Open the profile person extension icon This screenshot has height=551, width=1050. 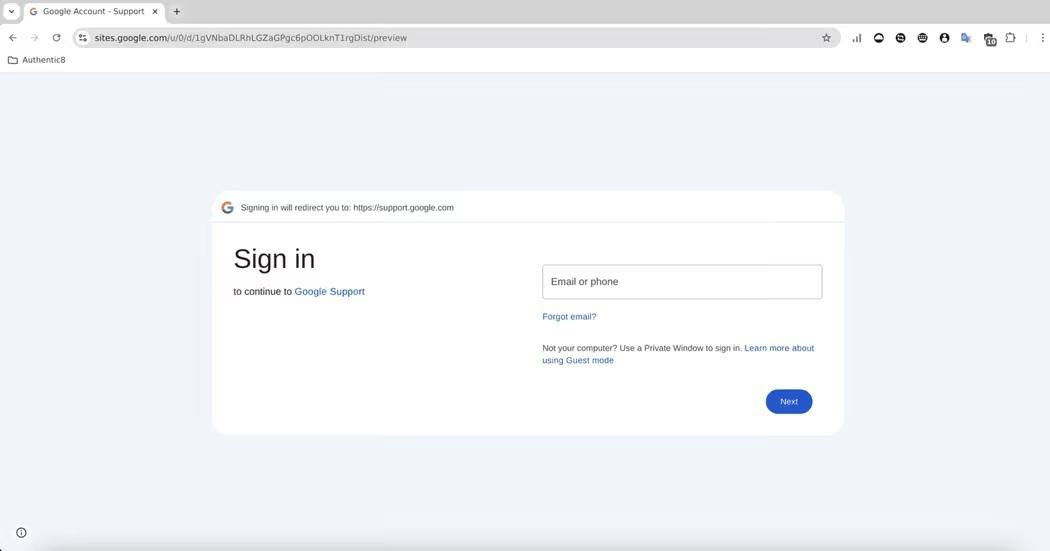coord(944,38)
